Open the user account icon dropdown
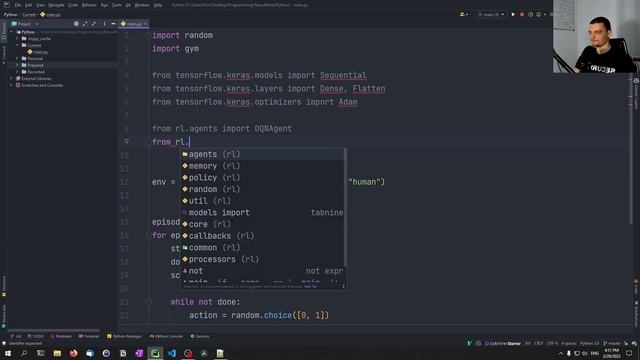The height and width of the screenshot is (360, 640). pyautogui.click(x=464, y=14)
